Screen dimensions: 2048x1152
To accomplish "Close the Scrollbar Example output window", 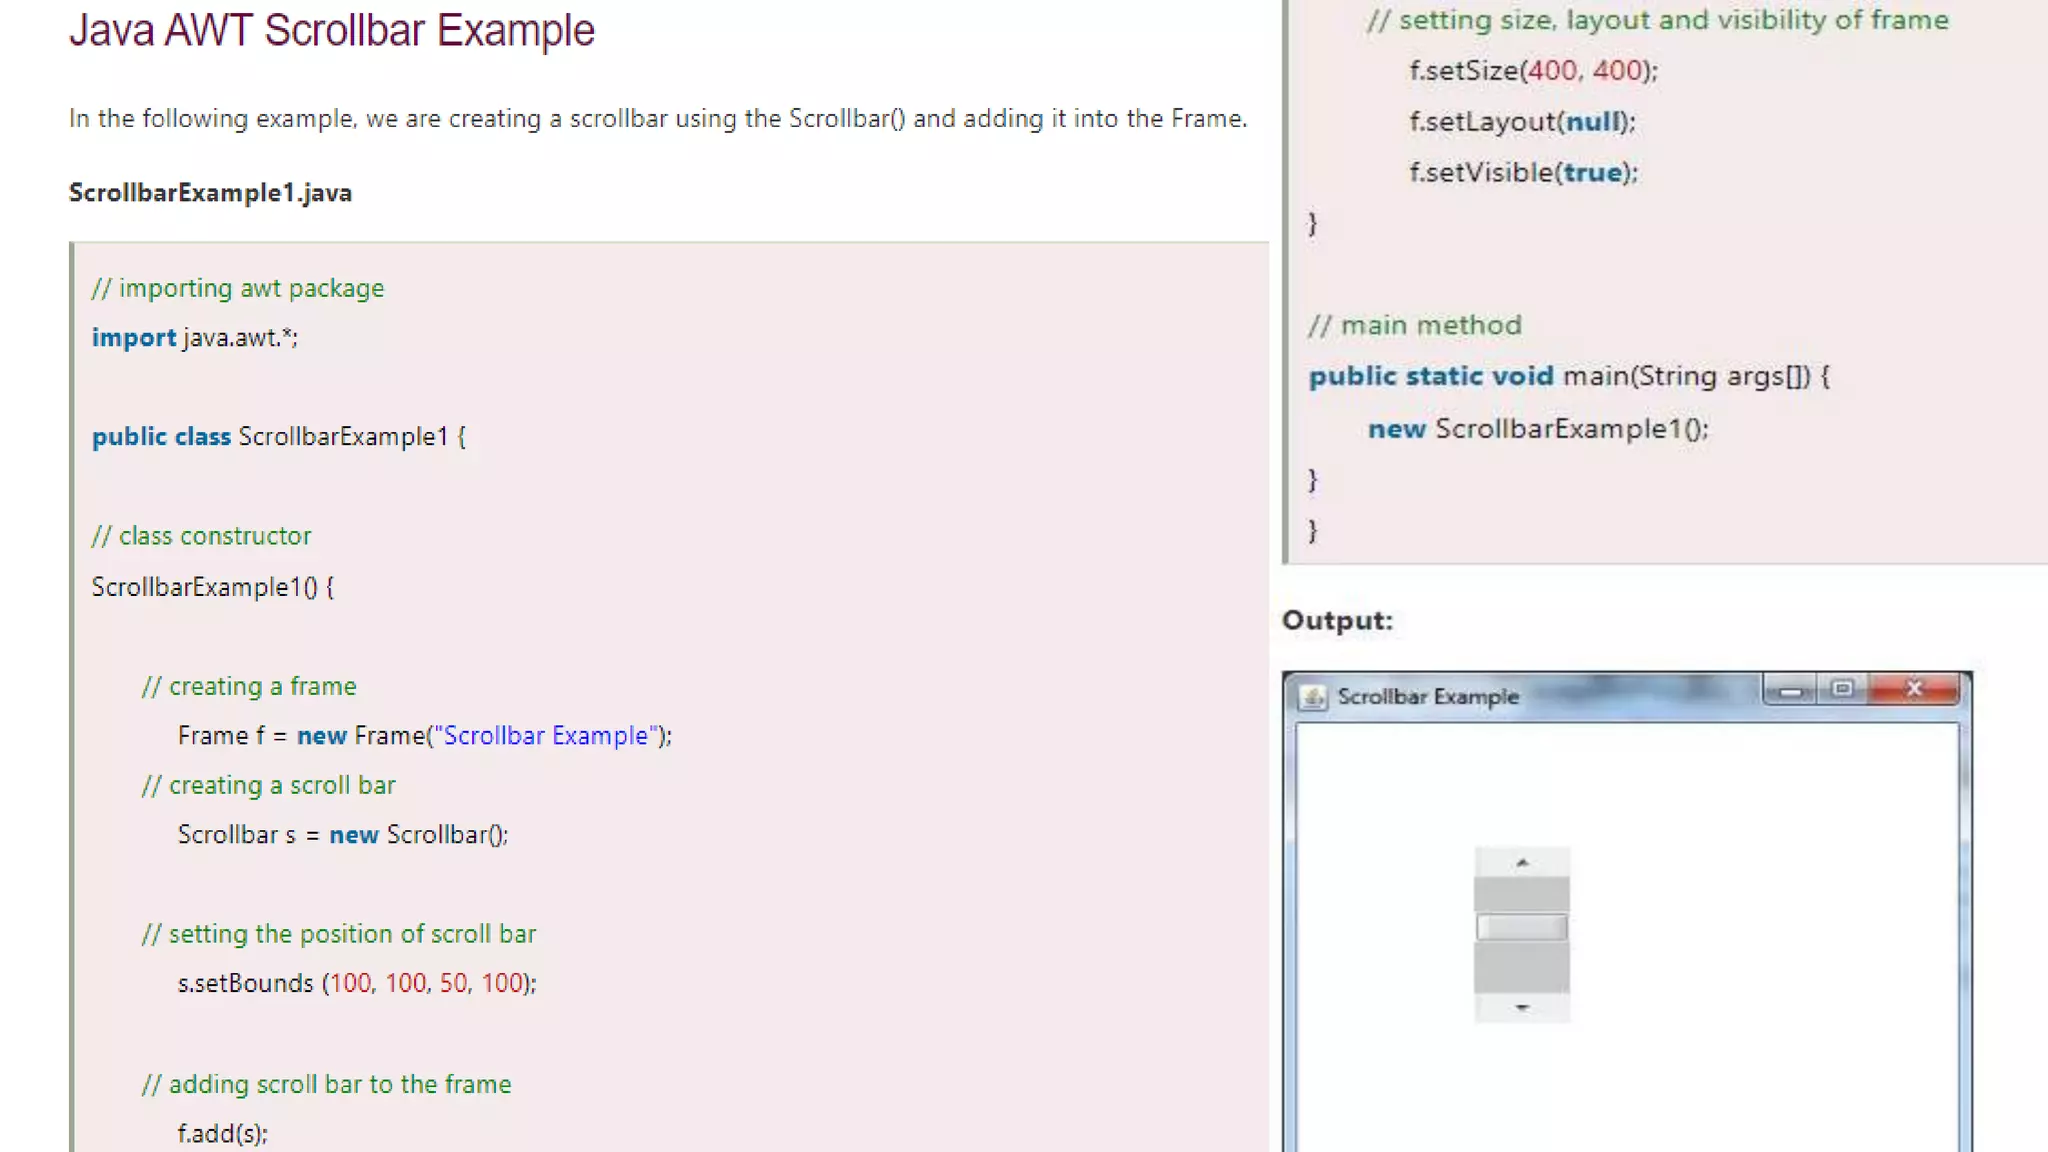I will 1914,689.
